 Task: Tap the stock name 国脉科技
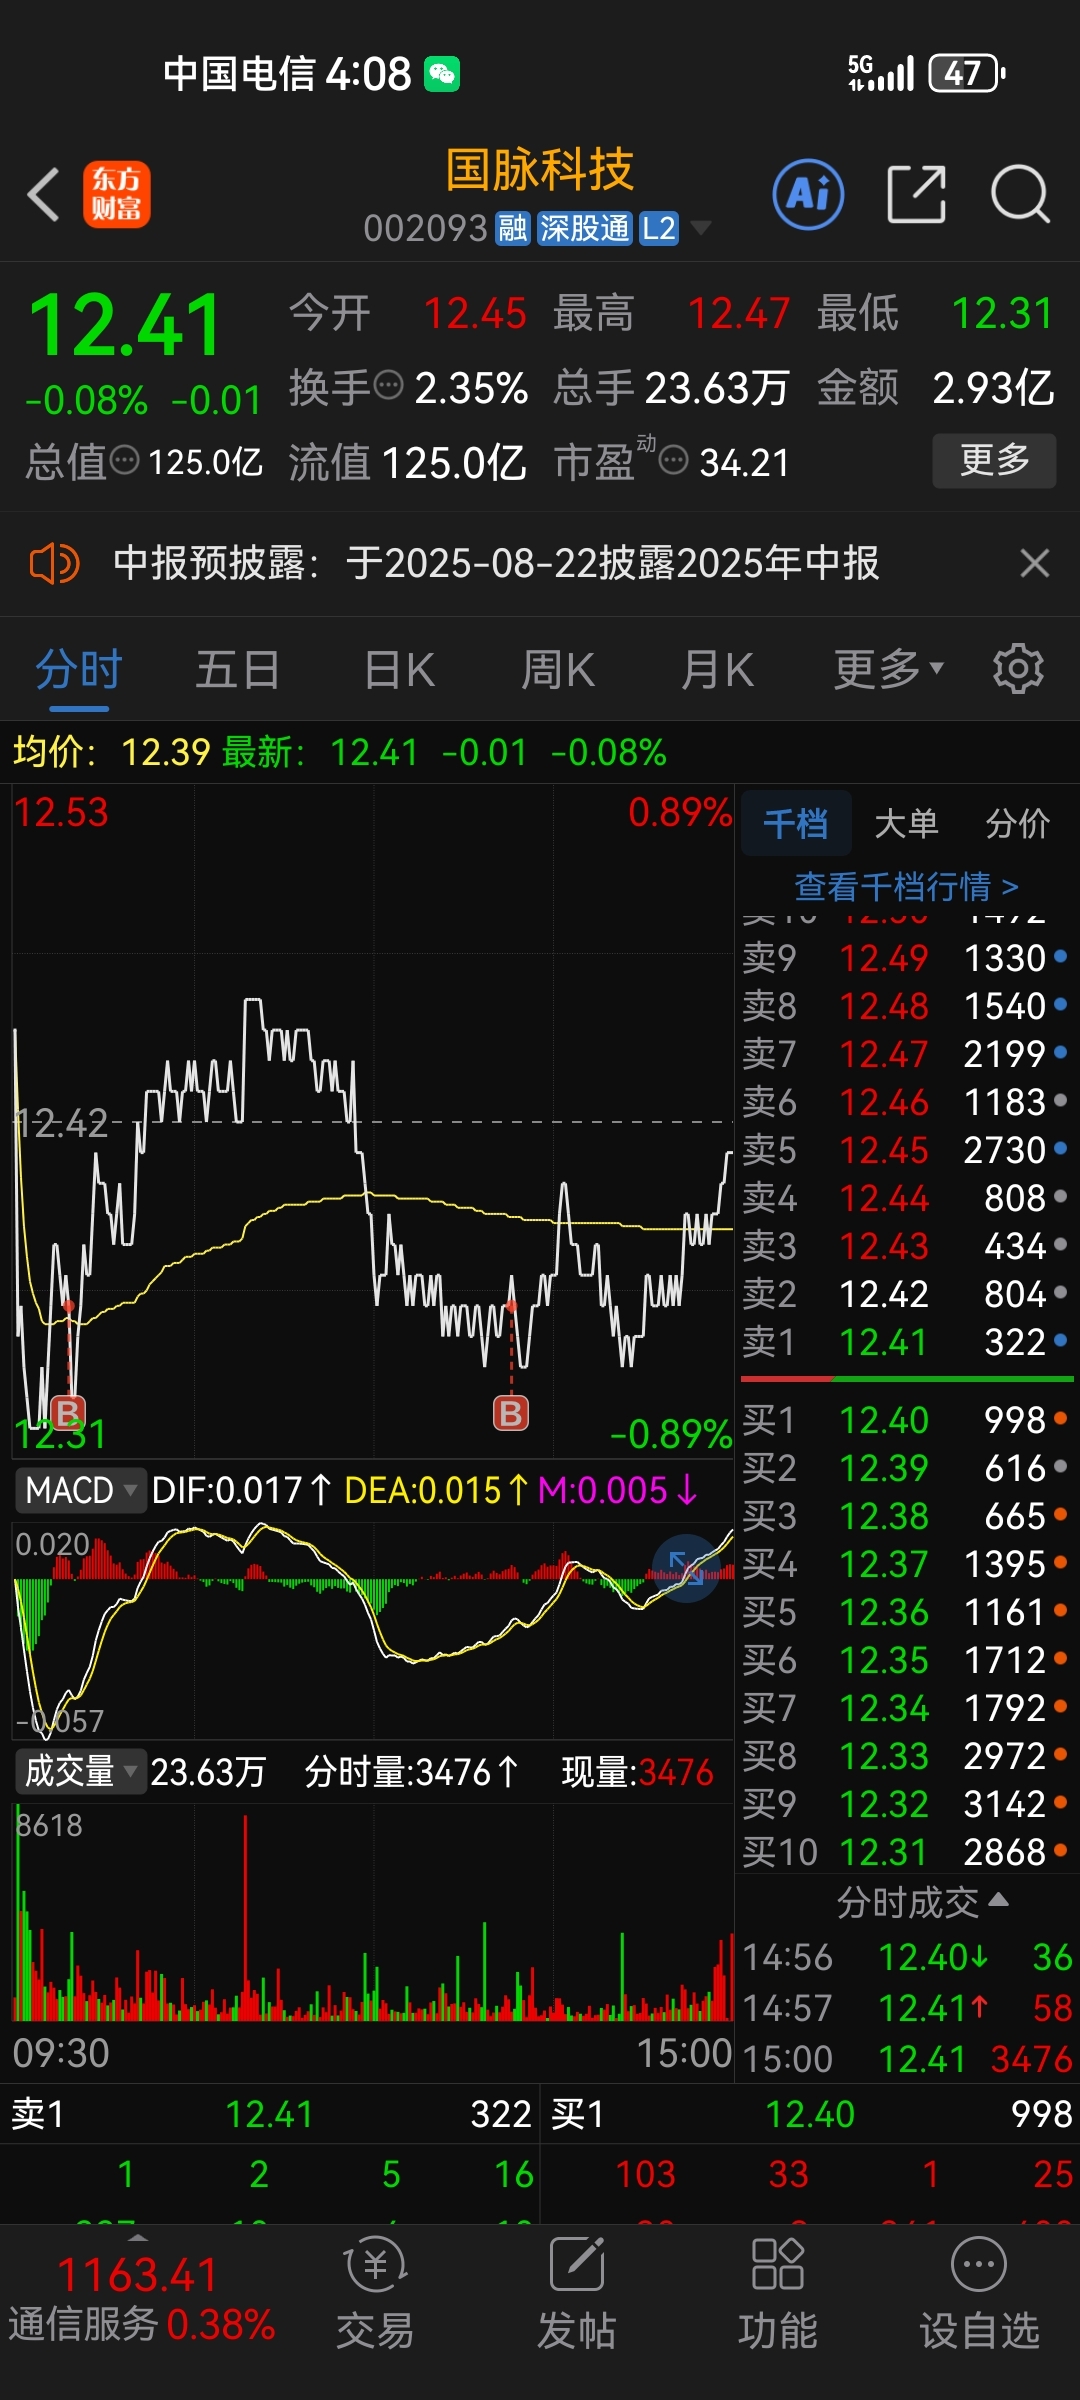pos(540,169)
